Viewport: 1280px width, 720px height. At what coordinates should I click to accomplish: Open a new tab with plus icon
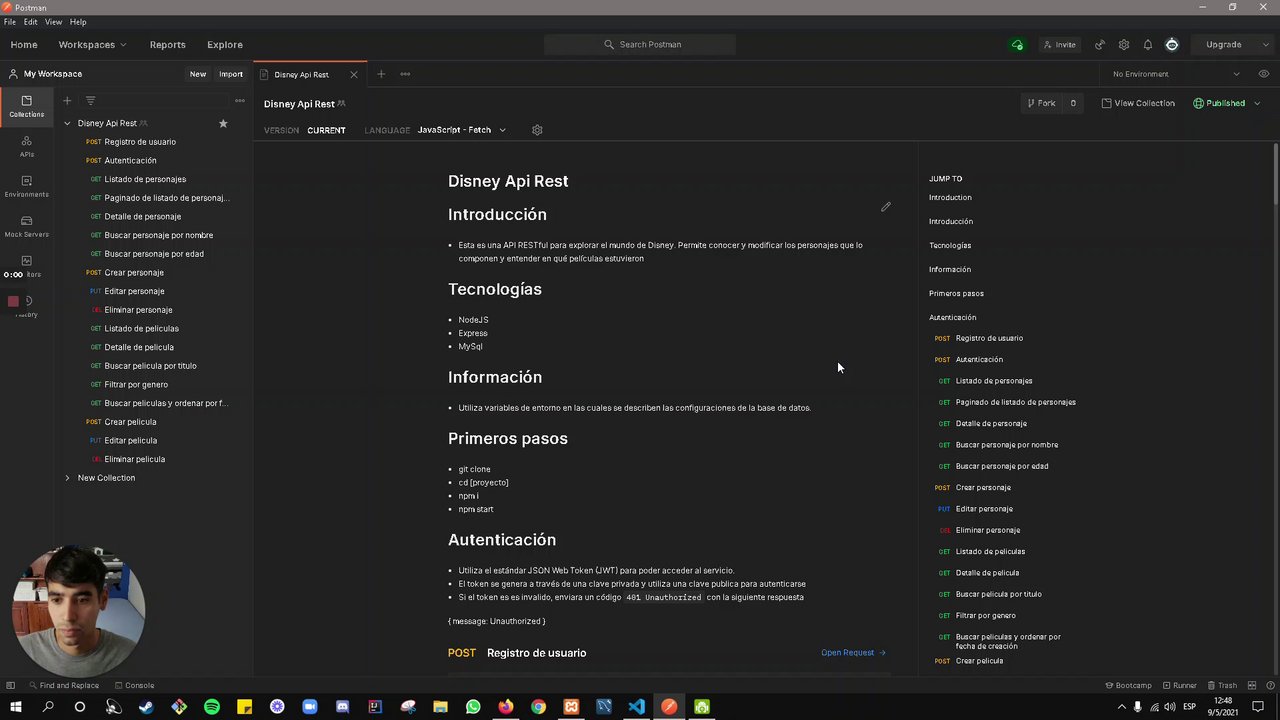click(x=380, y=74)
